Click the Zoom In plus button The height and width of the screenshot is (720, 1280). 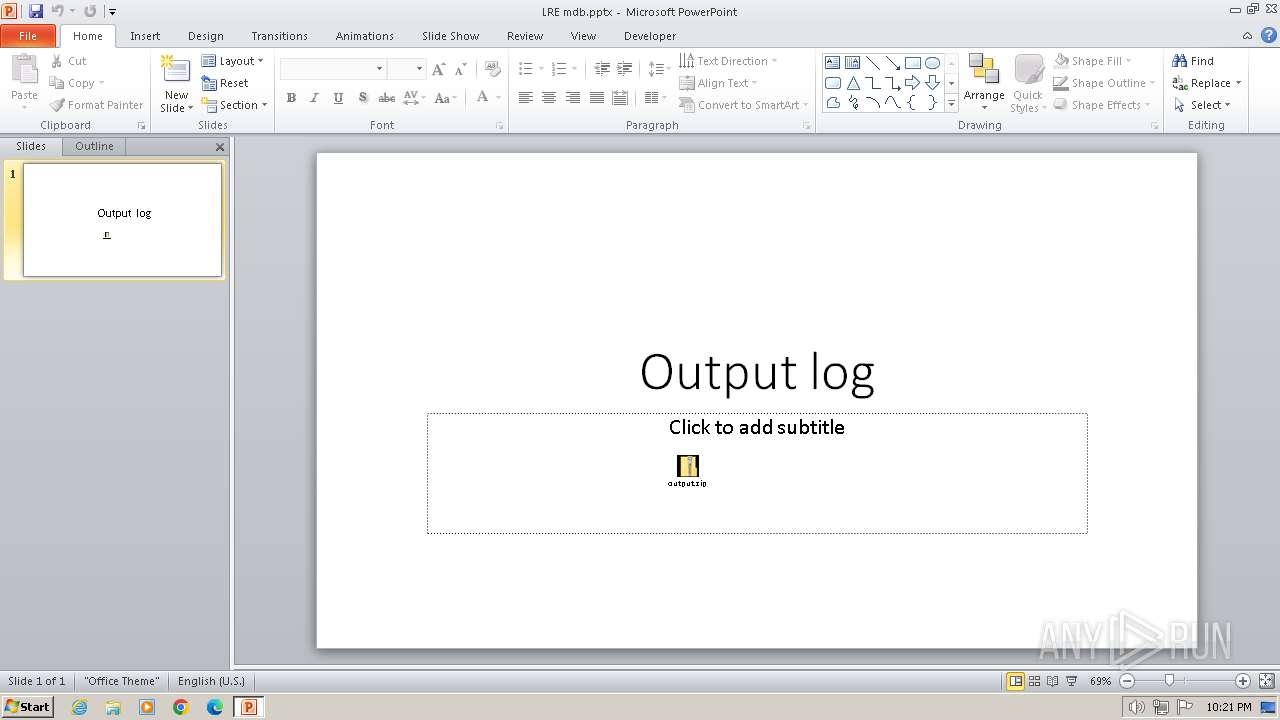pos(1243,681)
